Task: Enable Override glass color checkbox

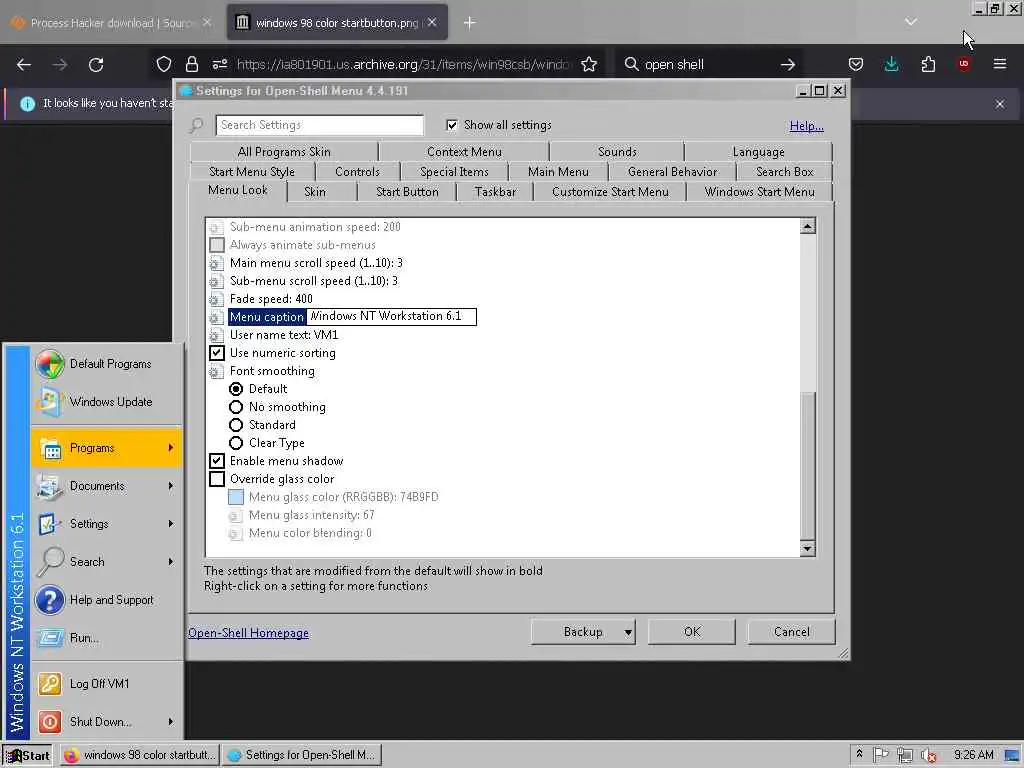Action: tap(217, 479)
